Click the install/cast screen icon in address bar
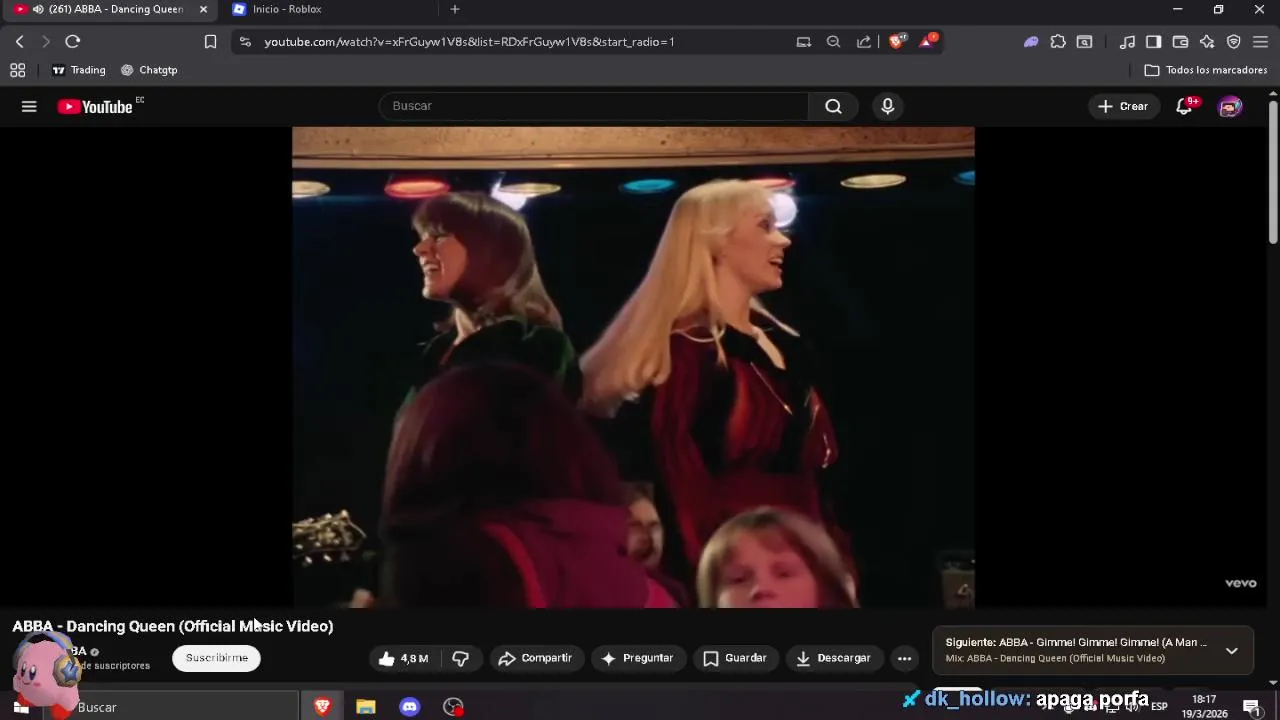Image resolution: width=1280 pixels, height=720 pixels. 803,42
